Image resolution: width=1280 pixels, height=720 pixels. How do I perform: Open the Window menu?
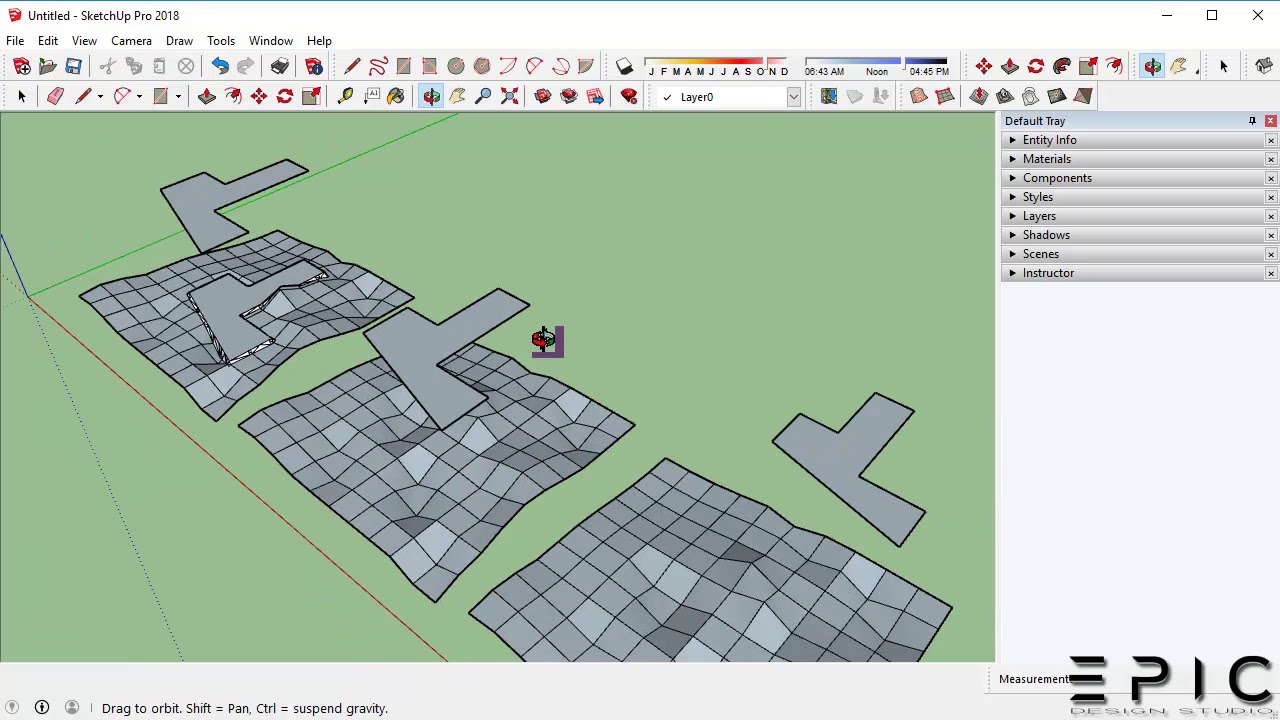click(x=271, y=41)
